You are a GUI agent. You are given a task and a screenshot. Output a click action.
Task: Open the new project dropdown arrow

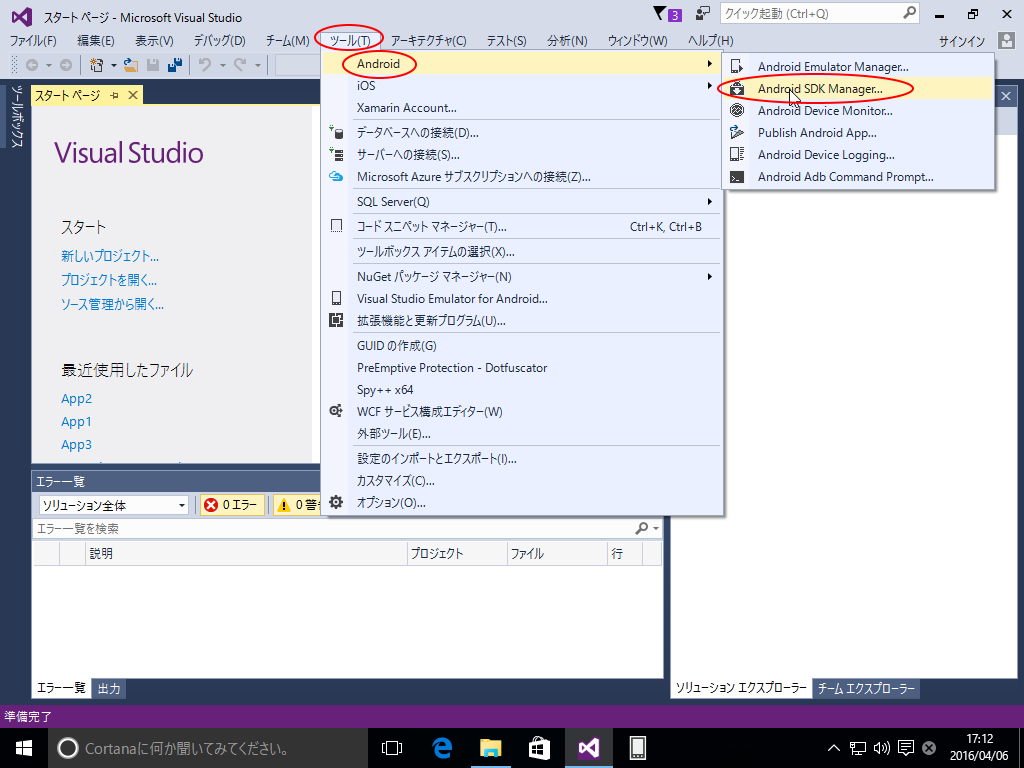[x=113, y=65]
